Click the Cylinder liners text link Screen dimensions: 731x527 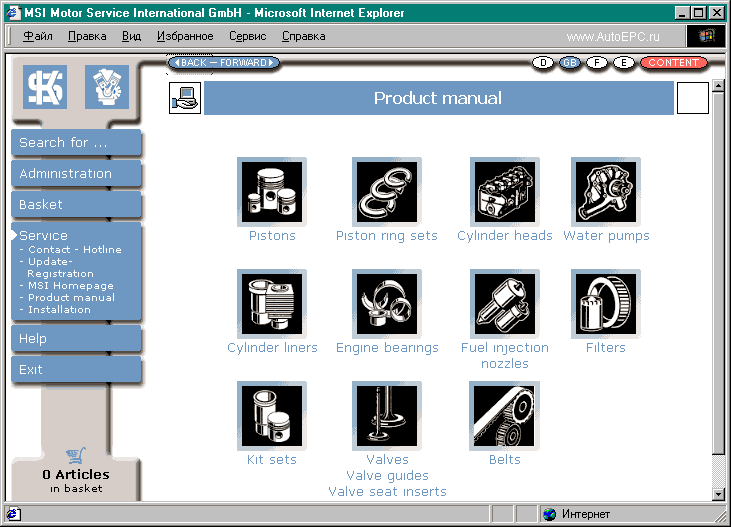pos(272,348)
